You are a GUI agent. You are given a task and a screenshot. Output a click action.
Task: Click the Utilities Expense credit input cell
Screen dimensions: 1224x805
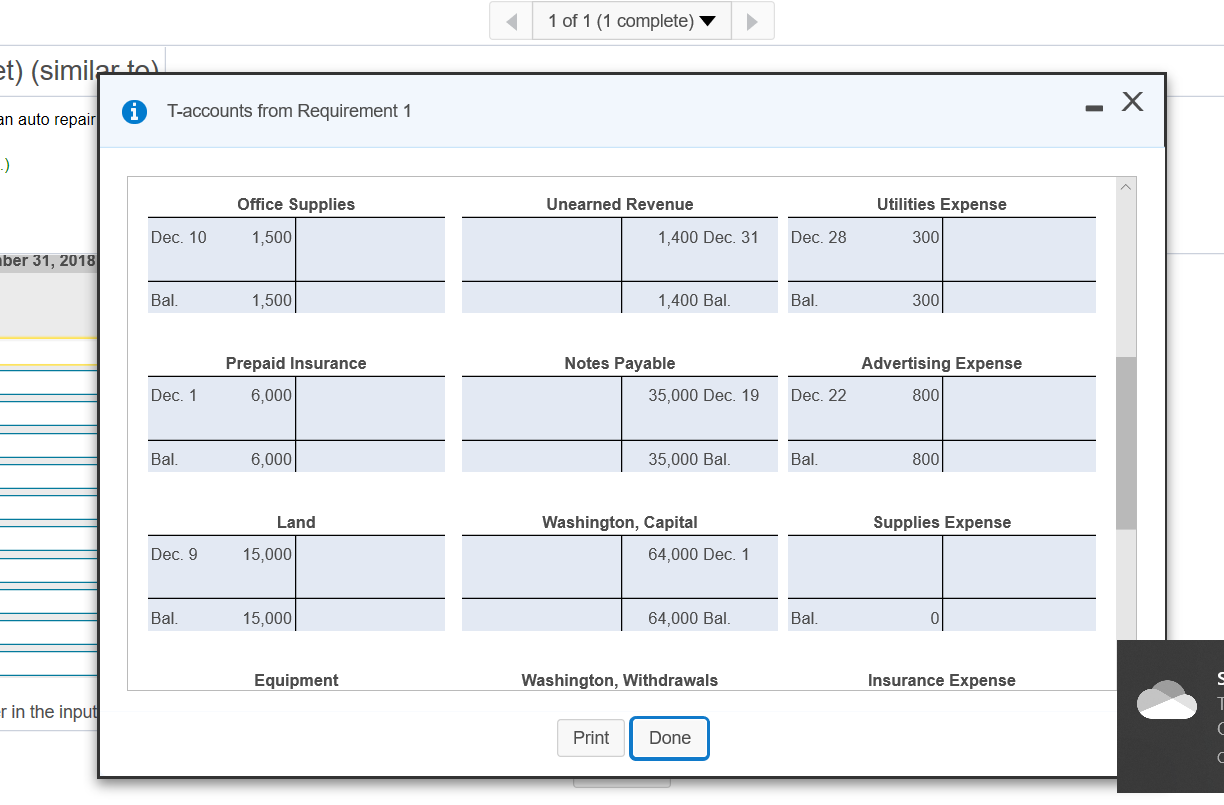click(1018, 250)
